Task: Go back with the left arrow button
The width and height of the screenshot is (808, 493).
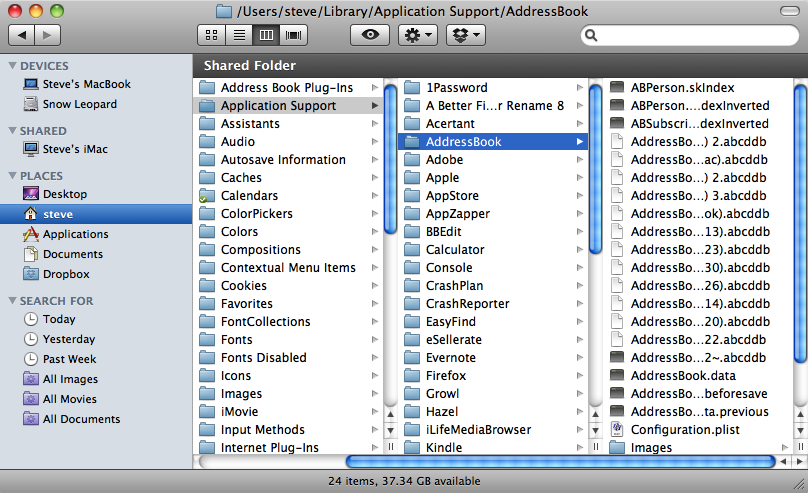Action: pos(22,35)
